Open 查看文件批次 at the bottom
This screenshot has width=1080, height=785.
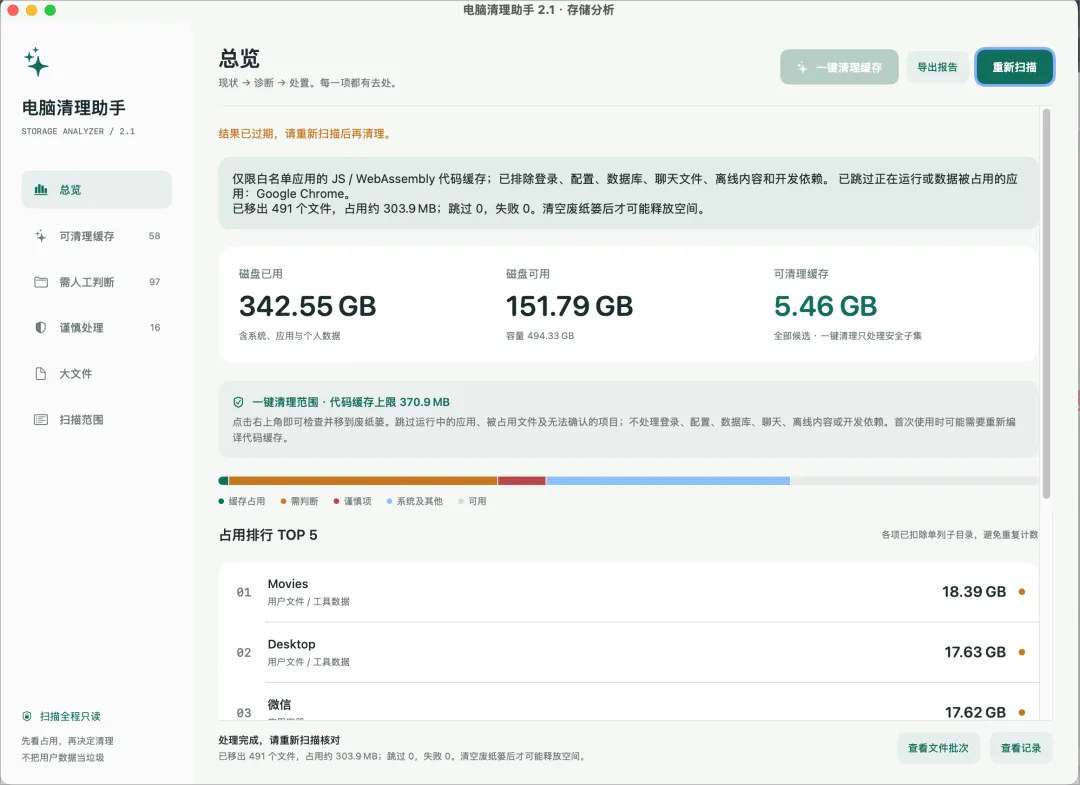coord(938,748)
